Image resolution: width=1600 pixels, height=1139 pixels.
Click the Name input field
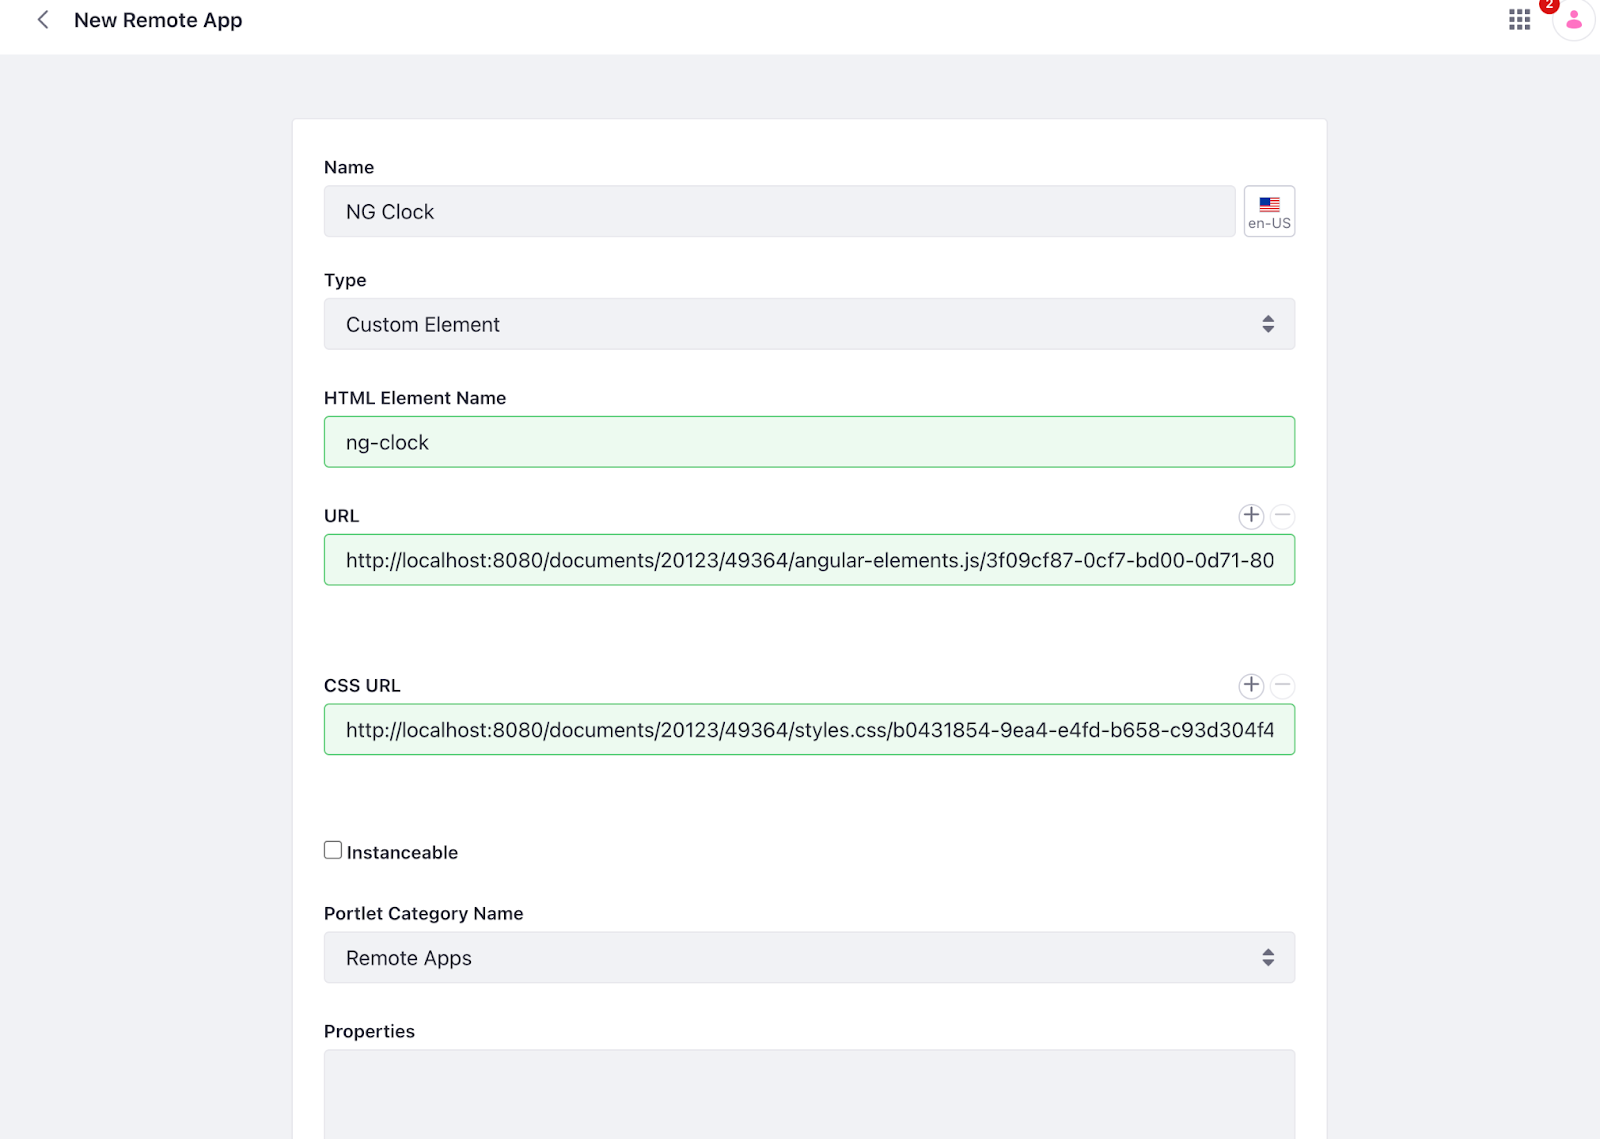(x=779, y=212)
